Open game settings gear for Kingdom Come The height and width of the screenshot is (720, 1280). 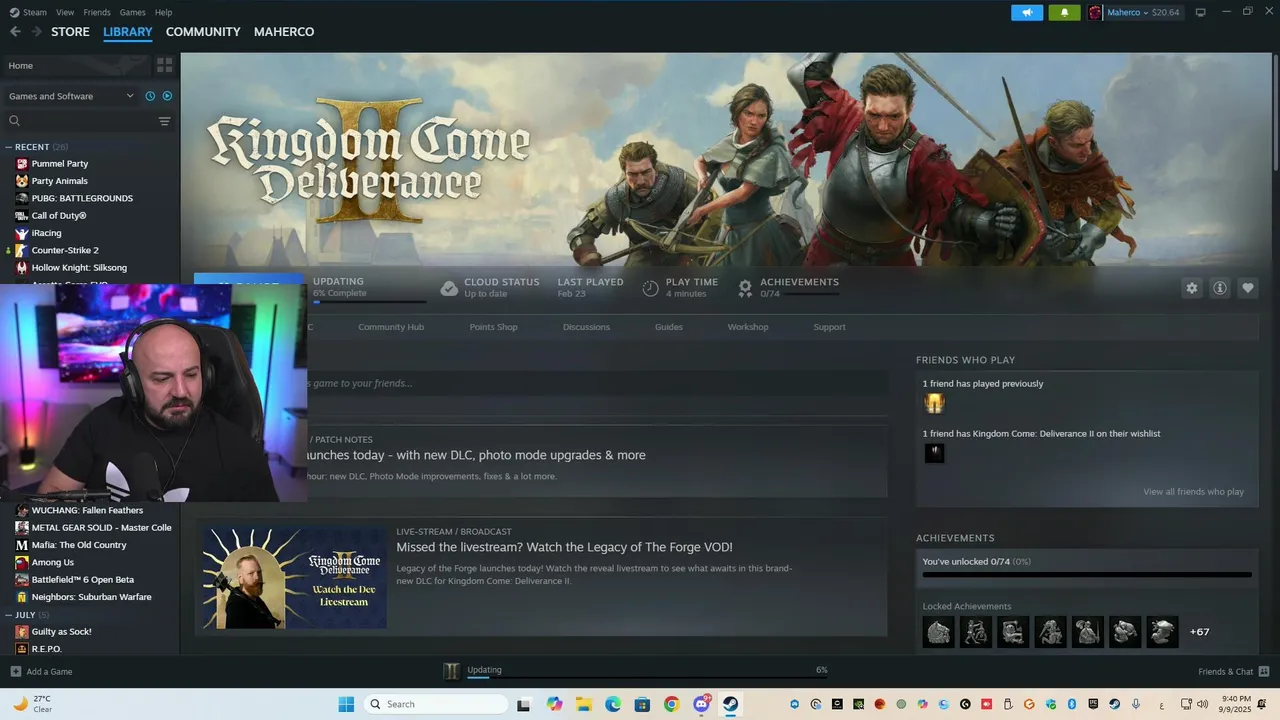click(x=1191, y=288)
